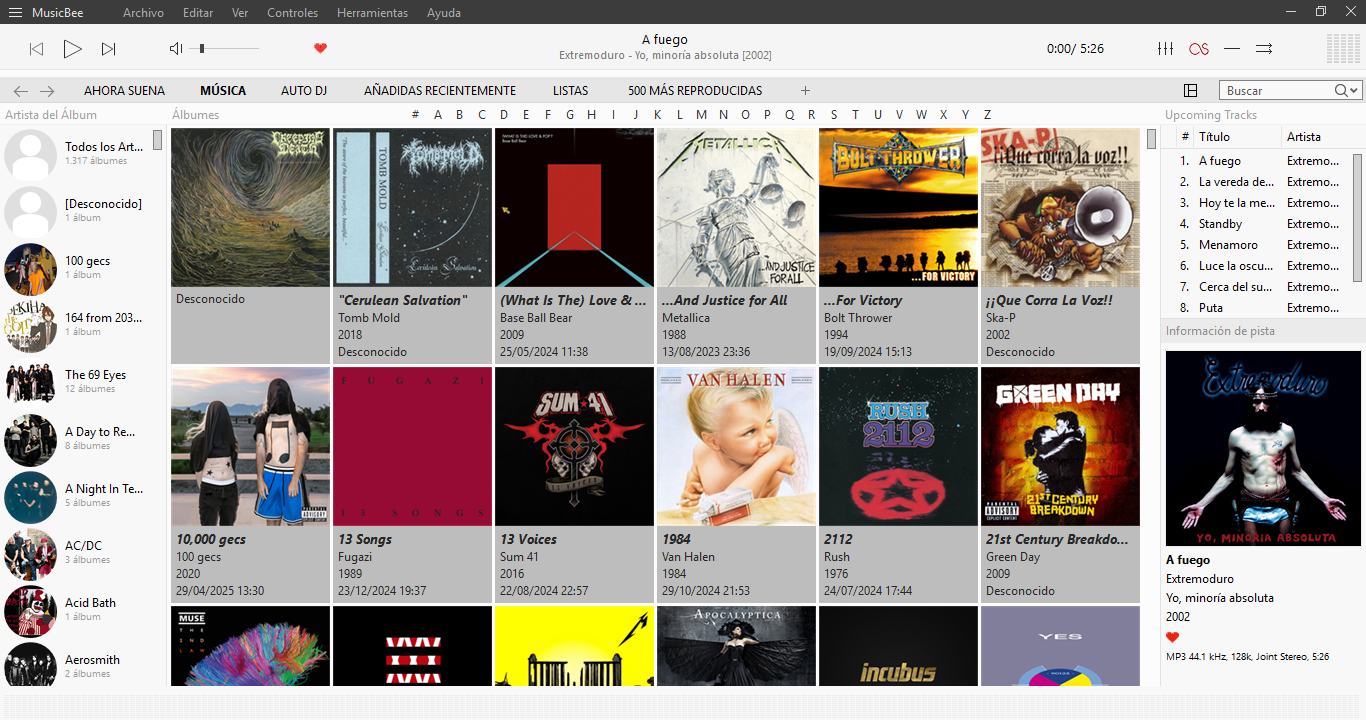Select 100 gecs artist avatar
This screenshot has width=1366, height=720.
[x=30, y=269]
